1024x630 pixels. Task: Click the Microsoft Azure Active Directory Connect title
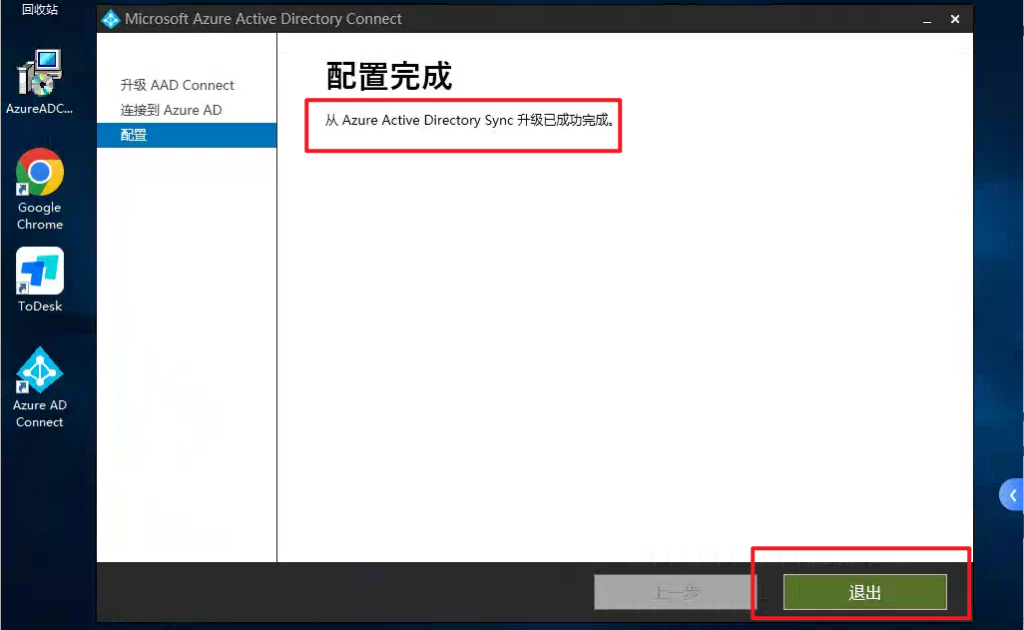coord(263,19)
